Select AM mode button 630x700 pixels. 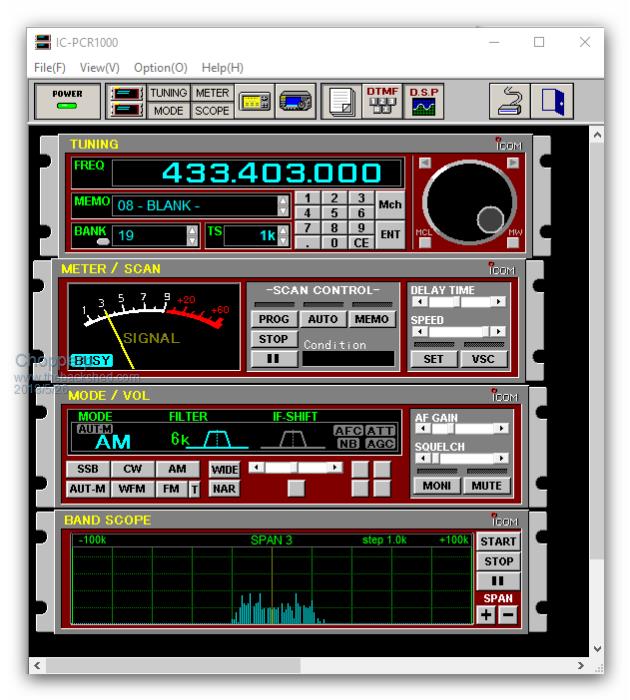[177, 469]
